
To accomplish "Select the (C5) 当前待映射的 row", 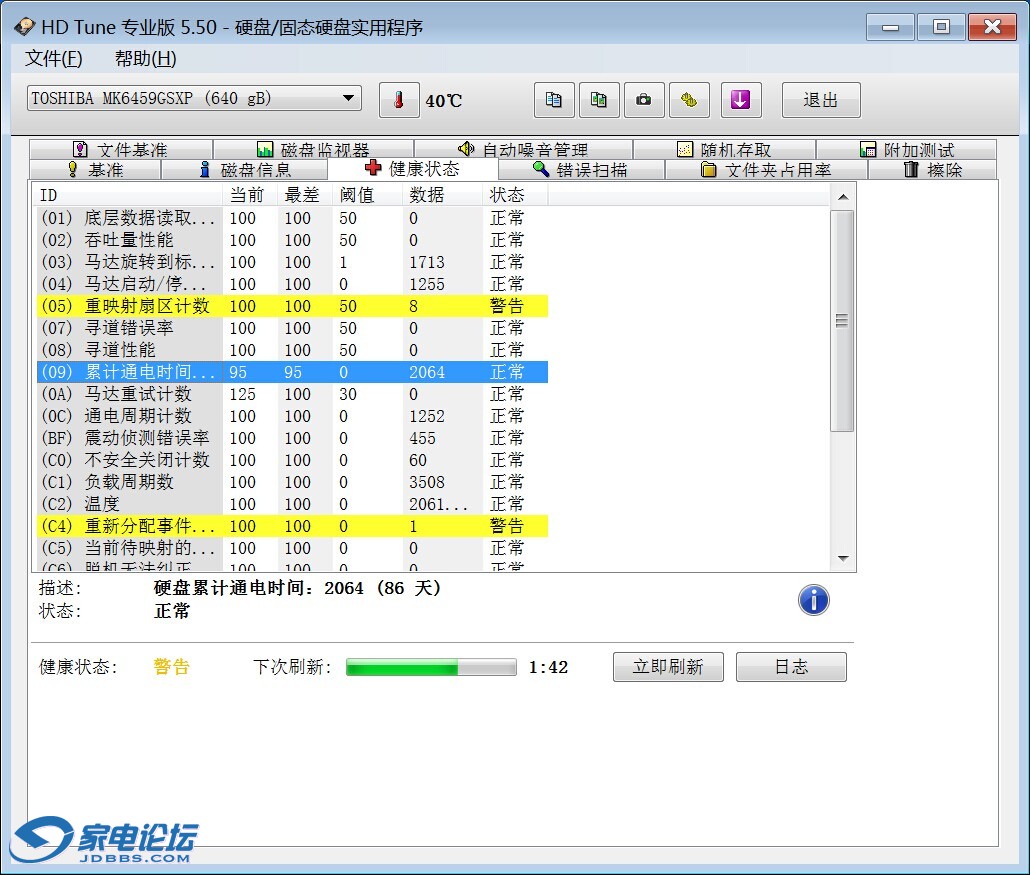I will tap(292, 548).
